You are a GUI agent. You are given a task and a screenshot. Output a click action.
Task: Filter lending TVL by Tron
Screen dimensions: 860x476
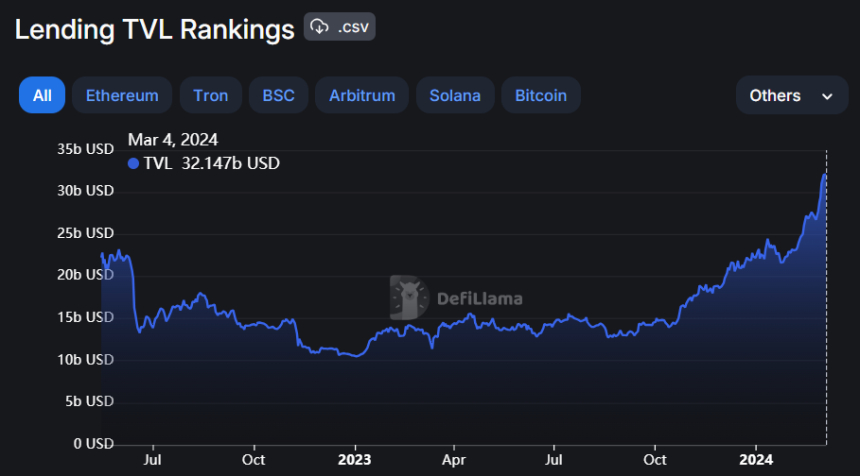210,96
